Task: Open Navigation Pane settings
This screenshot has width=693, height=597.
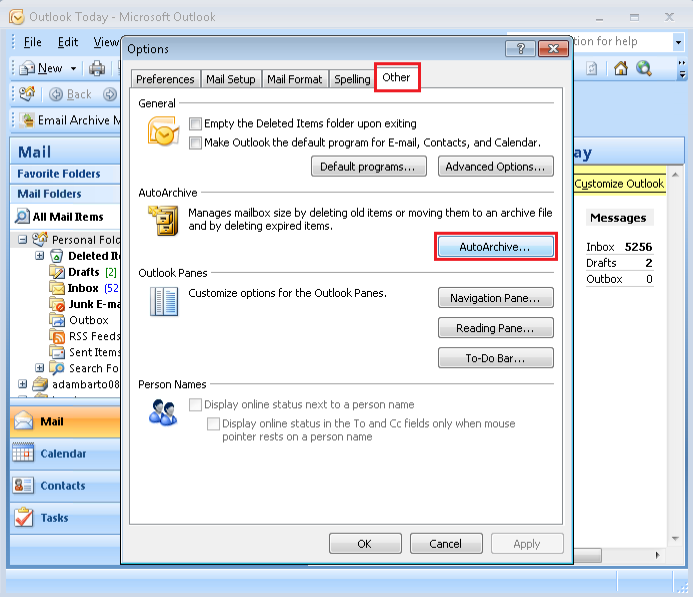Action: (495, 298)
